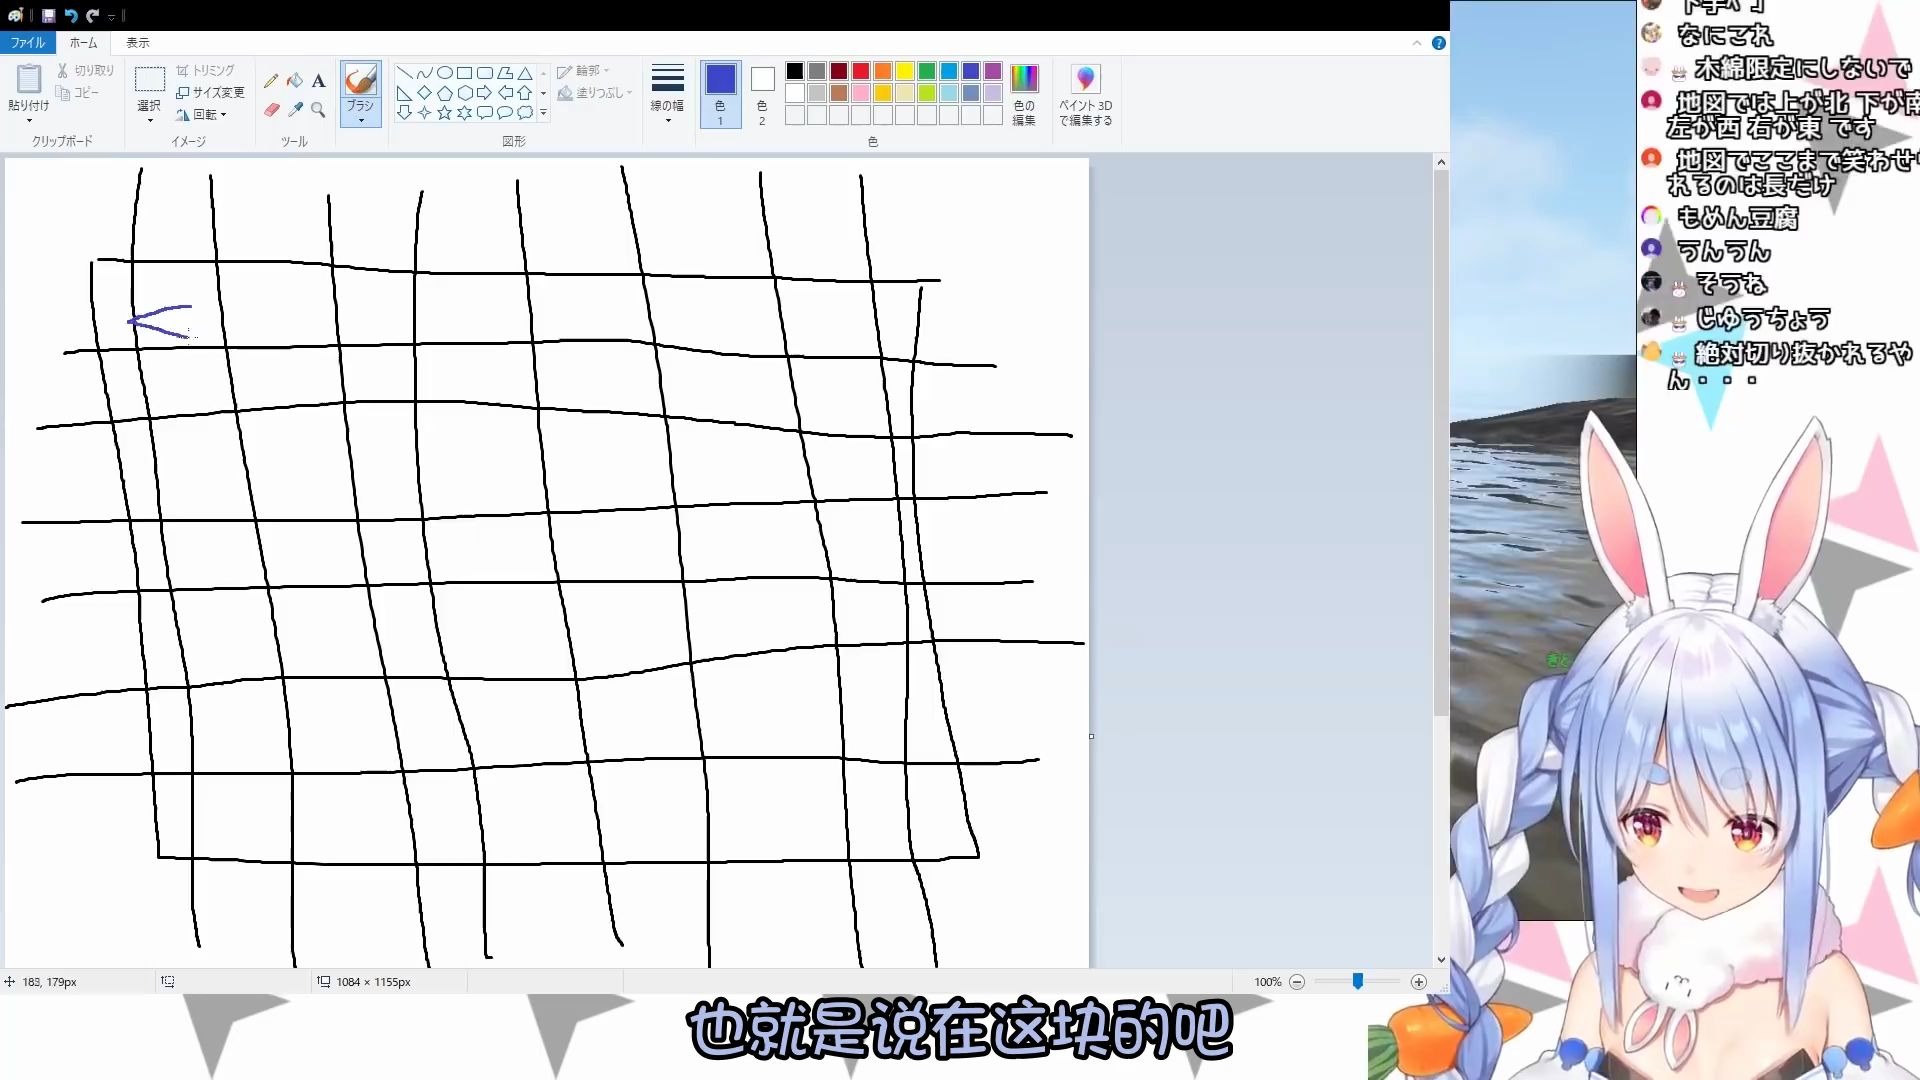Image resolution: width=1920 pixels, height=1080 pixels.
Task: Pick the red color swatch
Action: click(x=861, y=71)
